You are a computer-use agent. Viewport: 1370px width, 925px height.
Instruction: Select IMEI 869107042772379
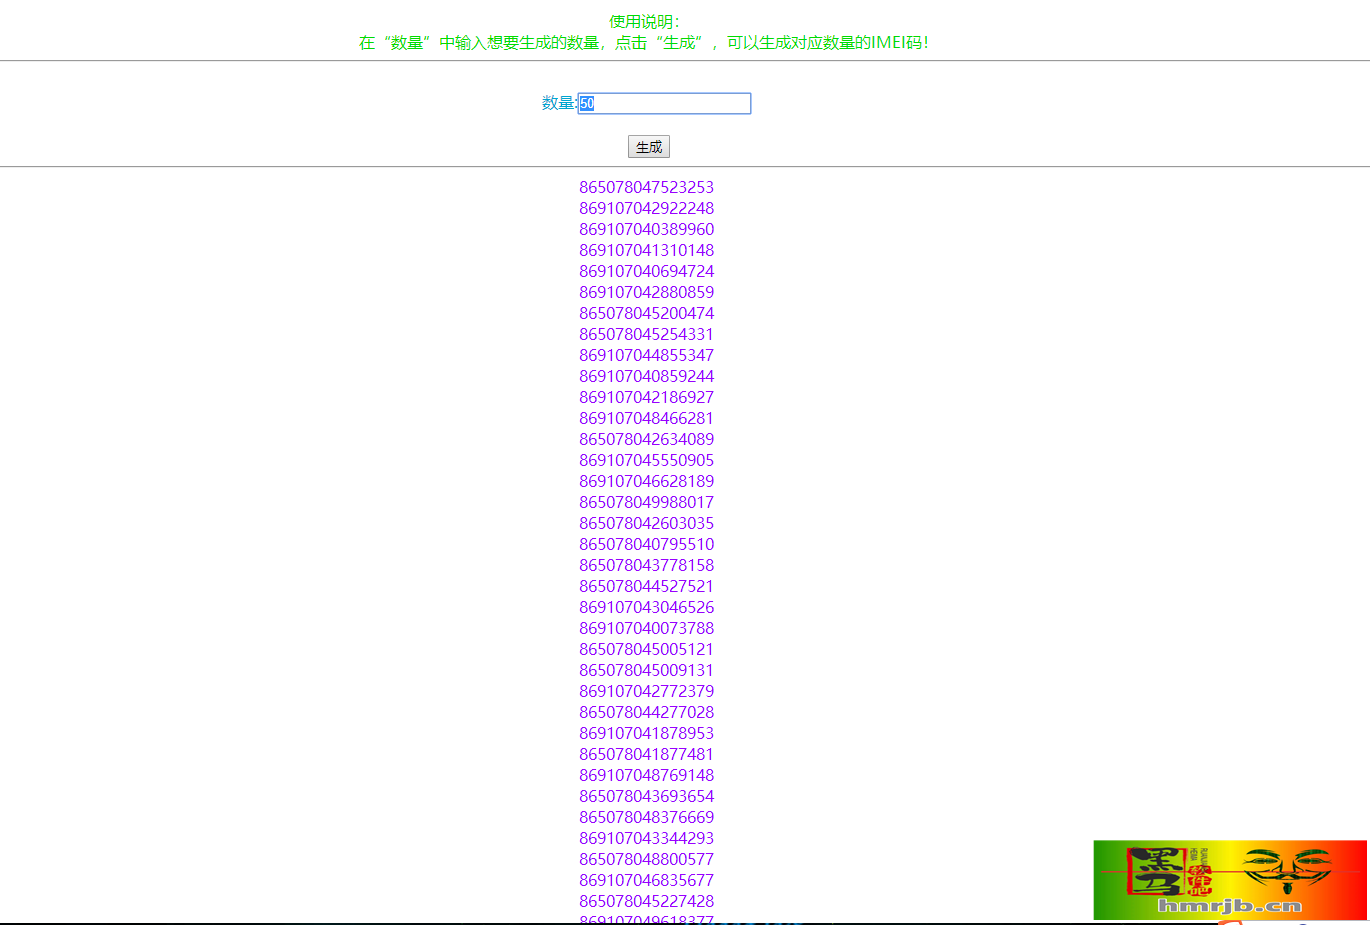[647, 691]
